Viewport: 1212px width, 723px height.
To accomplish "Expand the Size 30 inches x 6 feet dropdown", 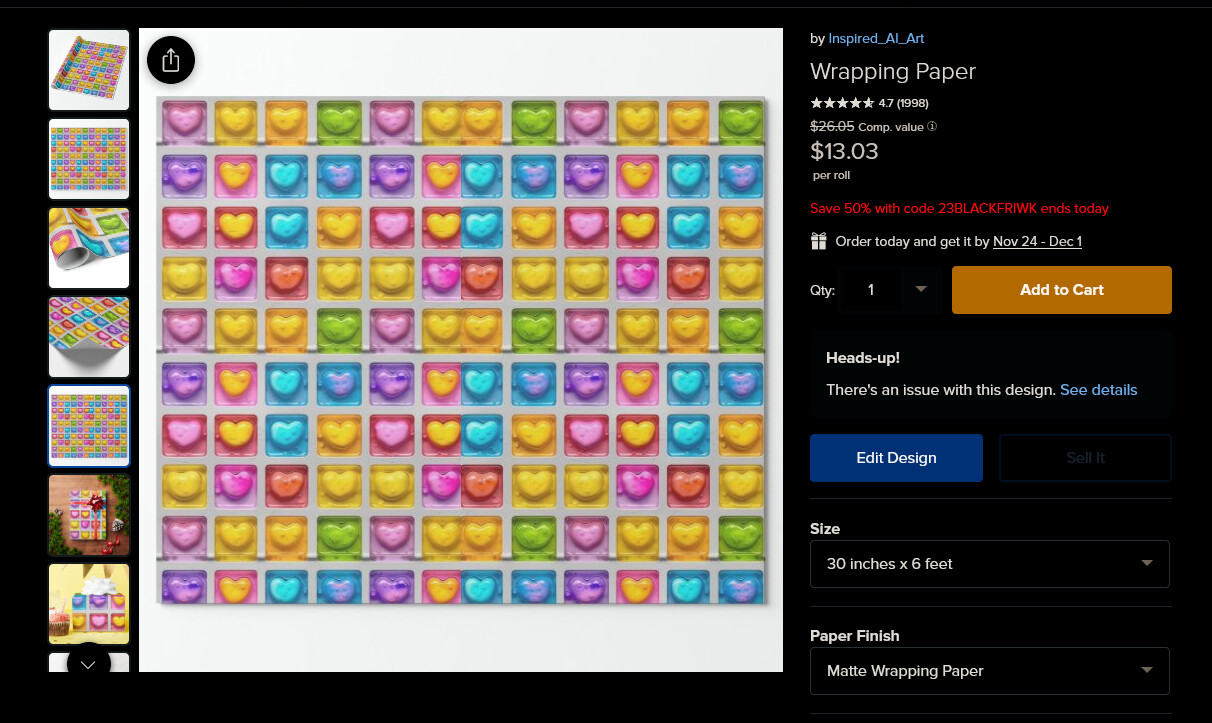I will [990, 564].
